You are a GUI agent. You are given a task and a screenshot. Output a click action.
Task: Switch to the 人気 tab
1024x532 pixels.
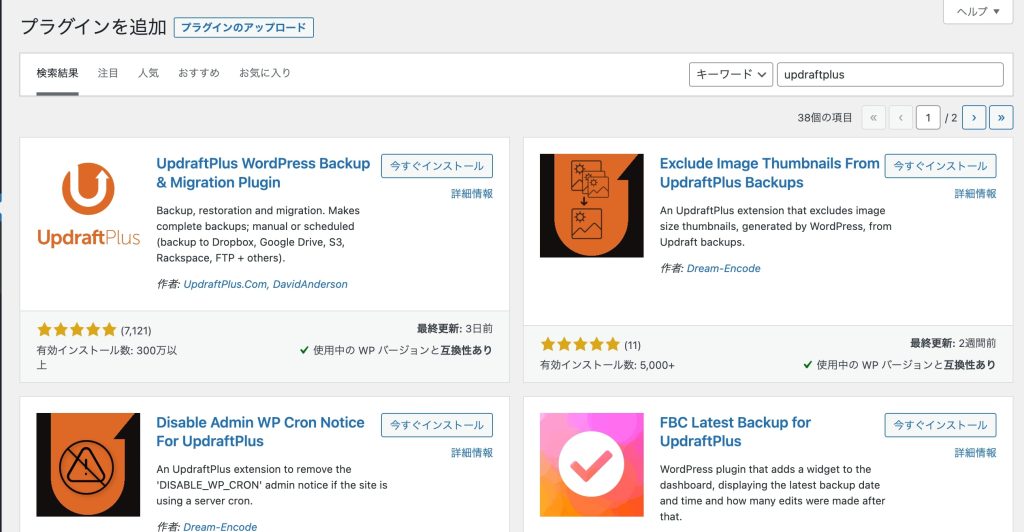click(148, 73)
